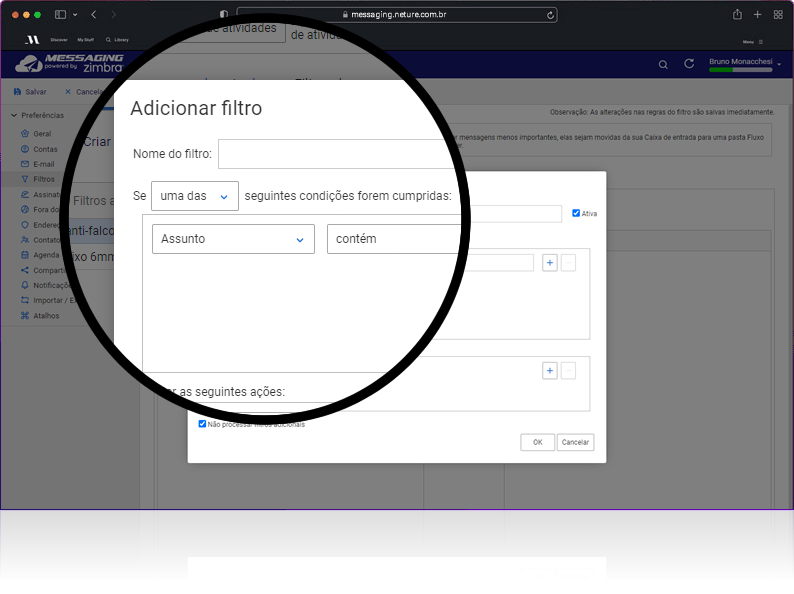Open the Assinaturas signature icon

coord(25,194)
